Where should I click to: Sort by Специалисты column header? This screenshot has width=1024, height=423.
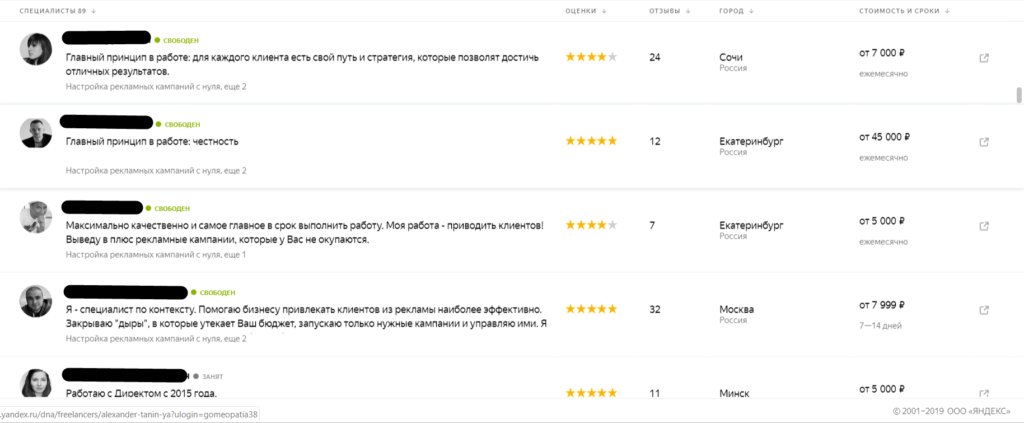point(57,11)
